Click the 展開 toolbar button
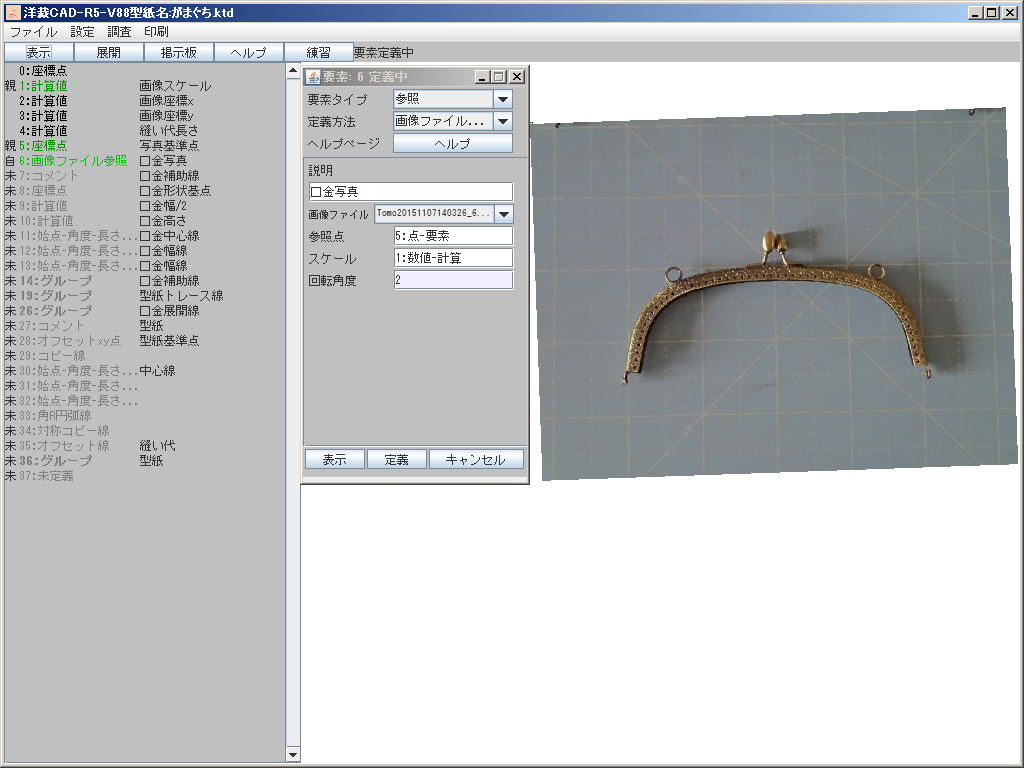Viewport: 1024px width, 768px height. pos(108,52)
